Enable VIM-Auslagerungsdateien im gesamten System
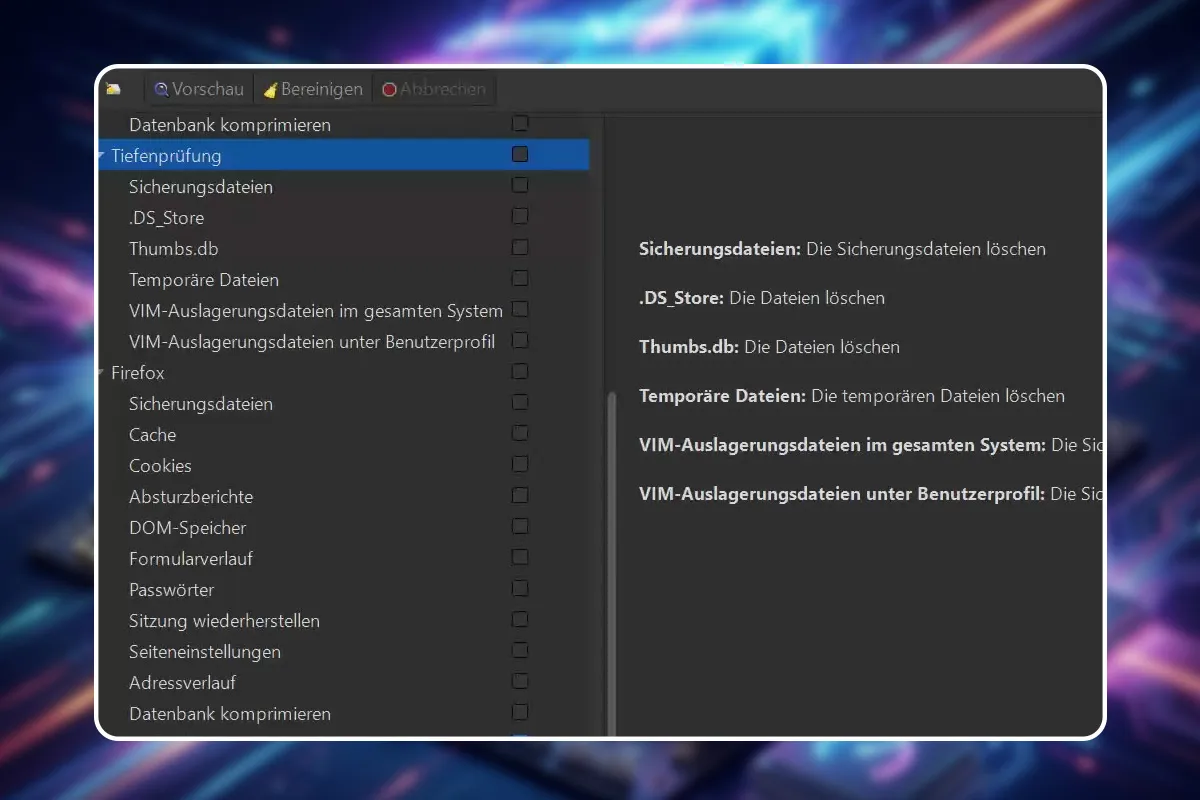1200x800 pixels. click(x=519, y=309)
